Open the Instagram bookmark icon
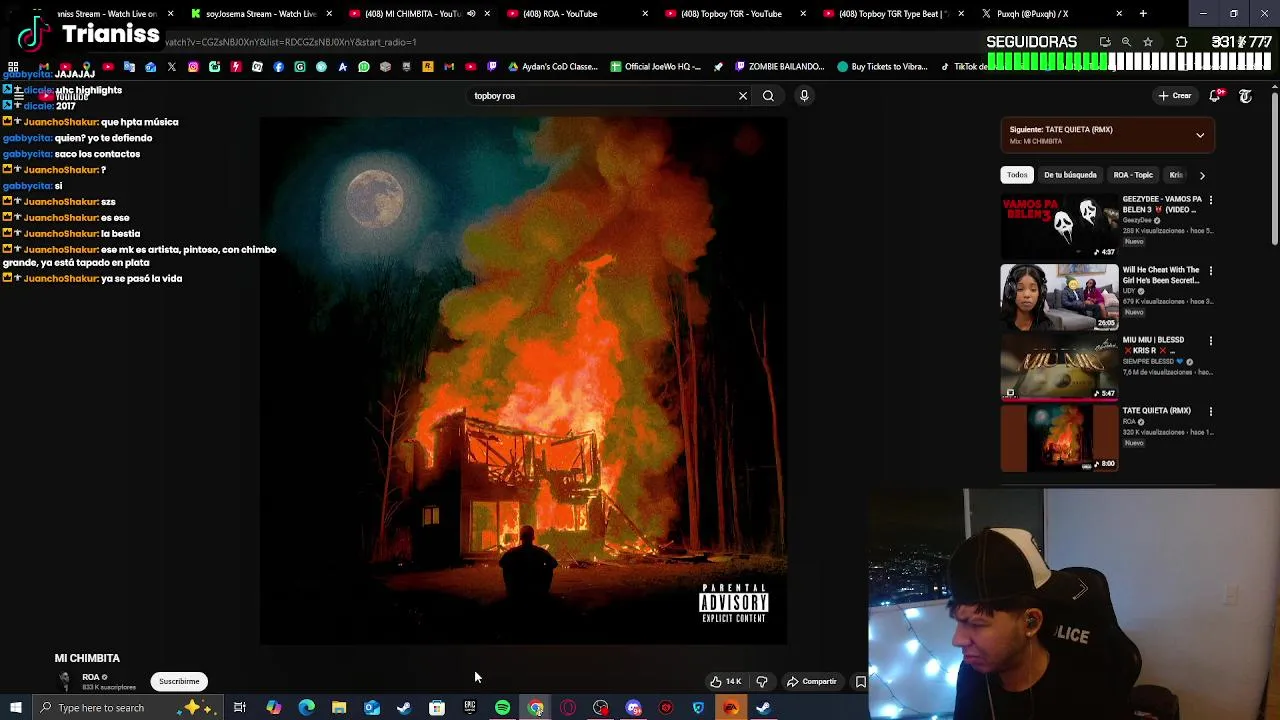Image resolution: width=1280 pixels, height=720 pixels. [x=193, y=67]
